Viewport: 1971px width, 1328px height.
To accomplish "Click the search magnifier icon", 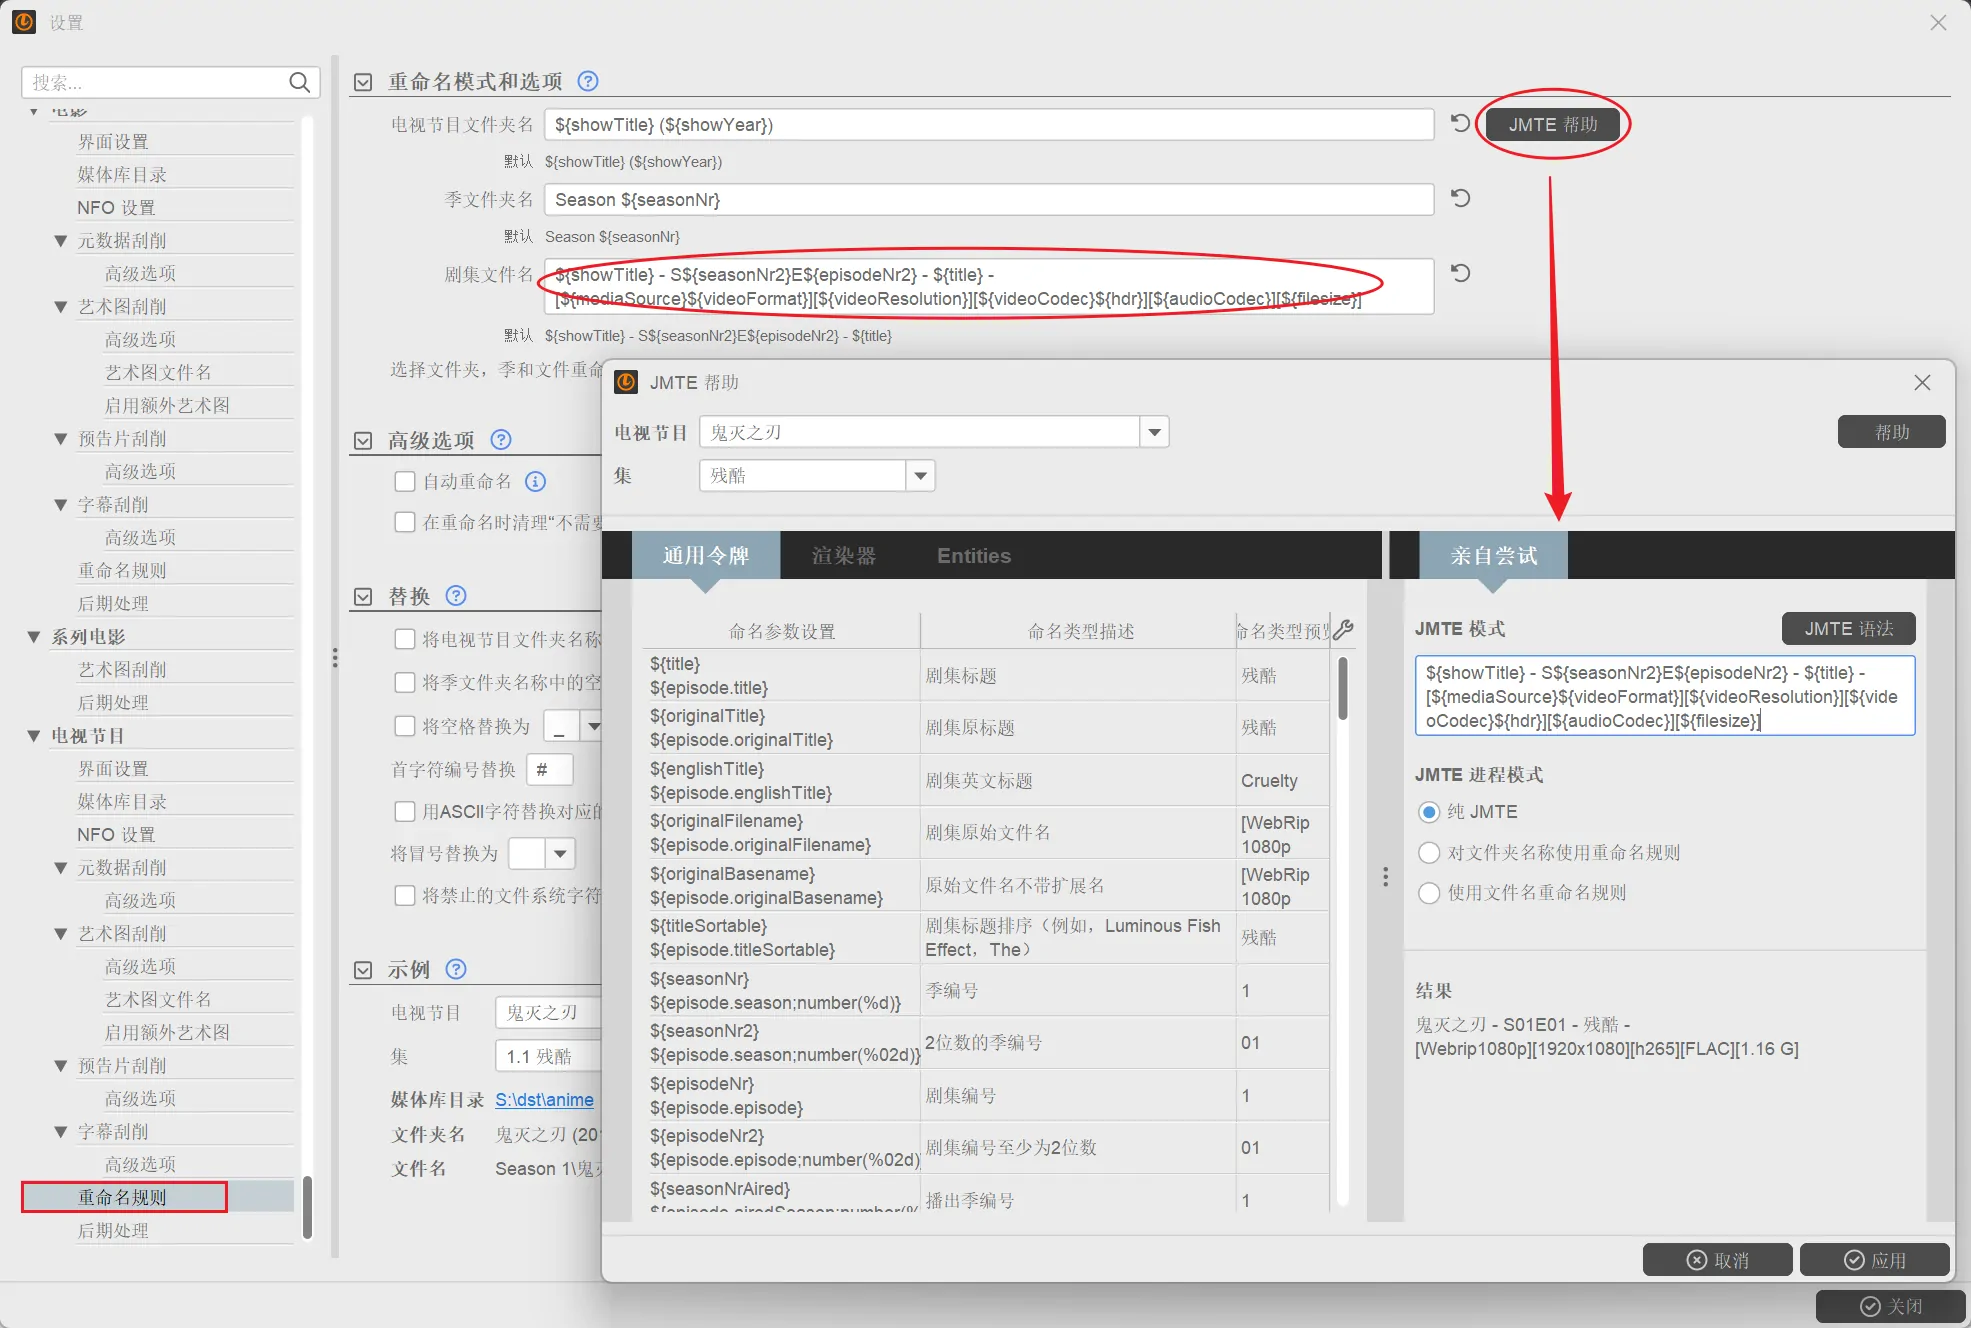I will coord(299,82).
